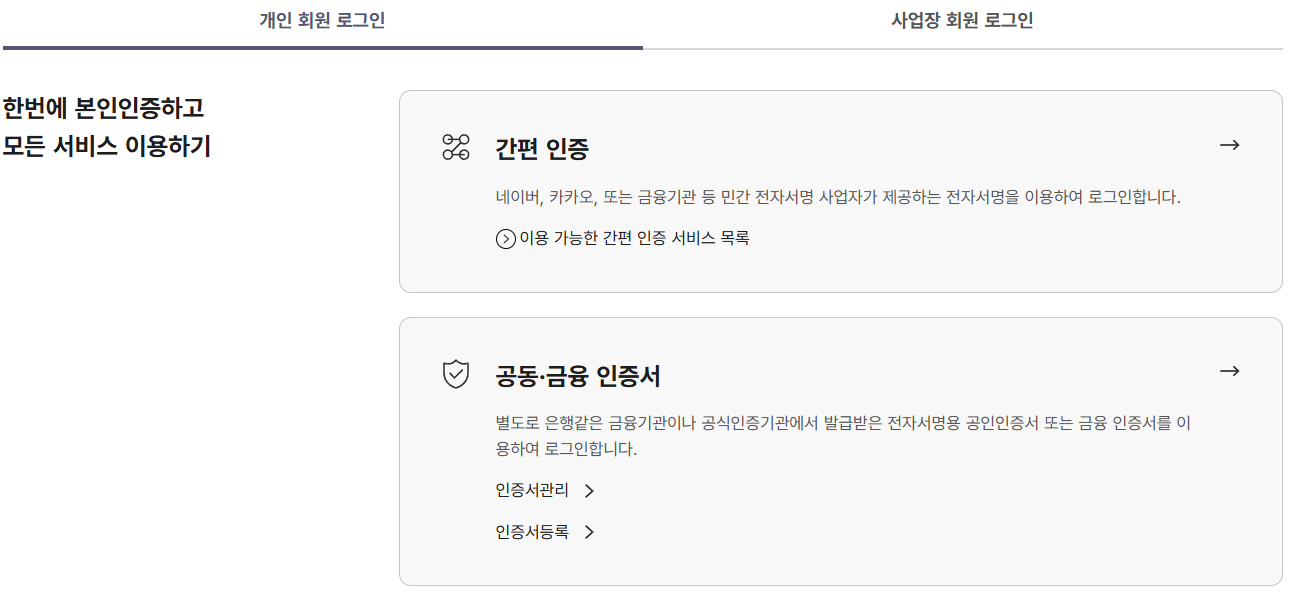
Task: Open 인증서등록
Action: (533, 532)
